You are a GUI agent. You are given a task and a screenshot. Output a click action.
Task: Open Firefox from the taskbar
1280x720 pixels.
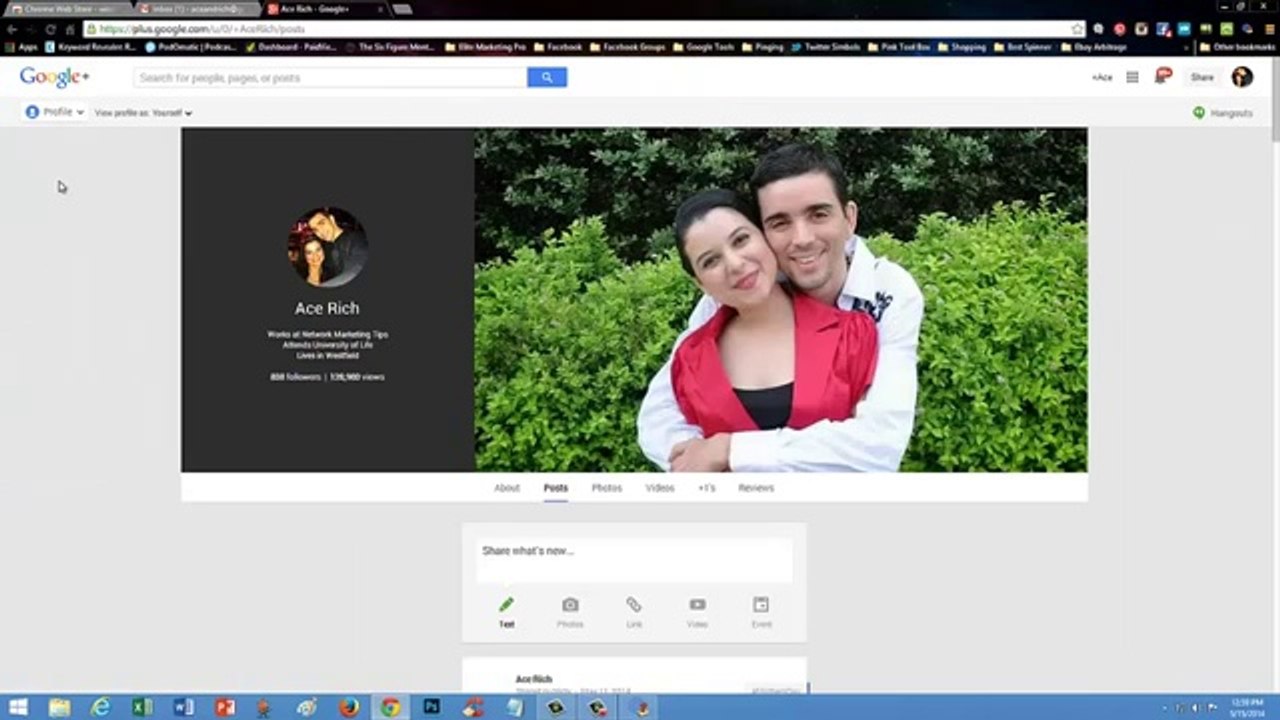click(x=348, y=708)
